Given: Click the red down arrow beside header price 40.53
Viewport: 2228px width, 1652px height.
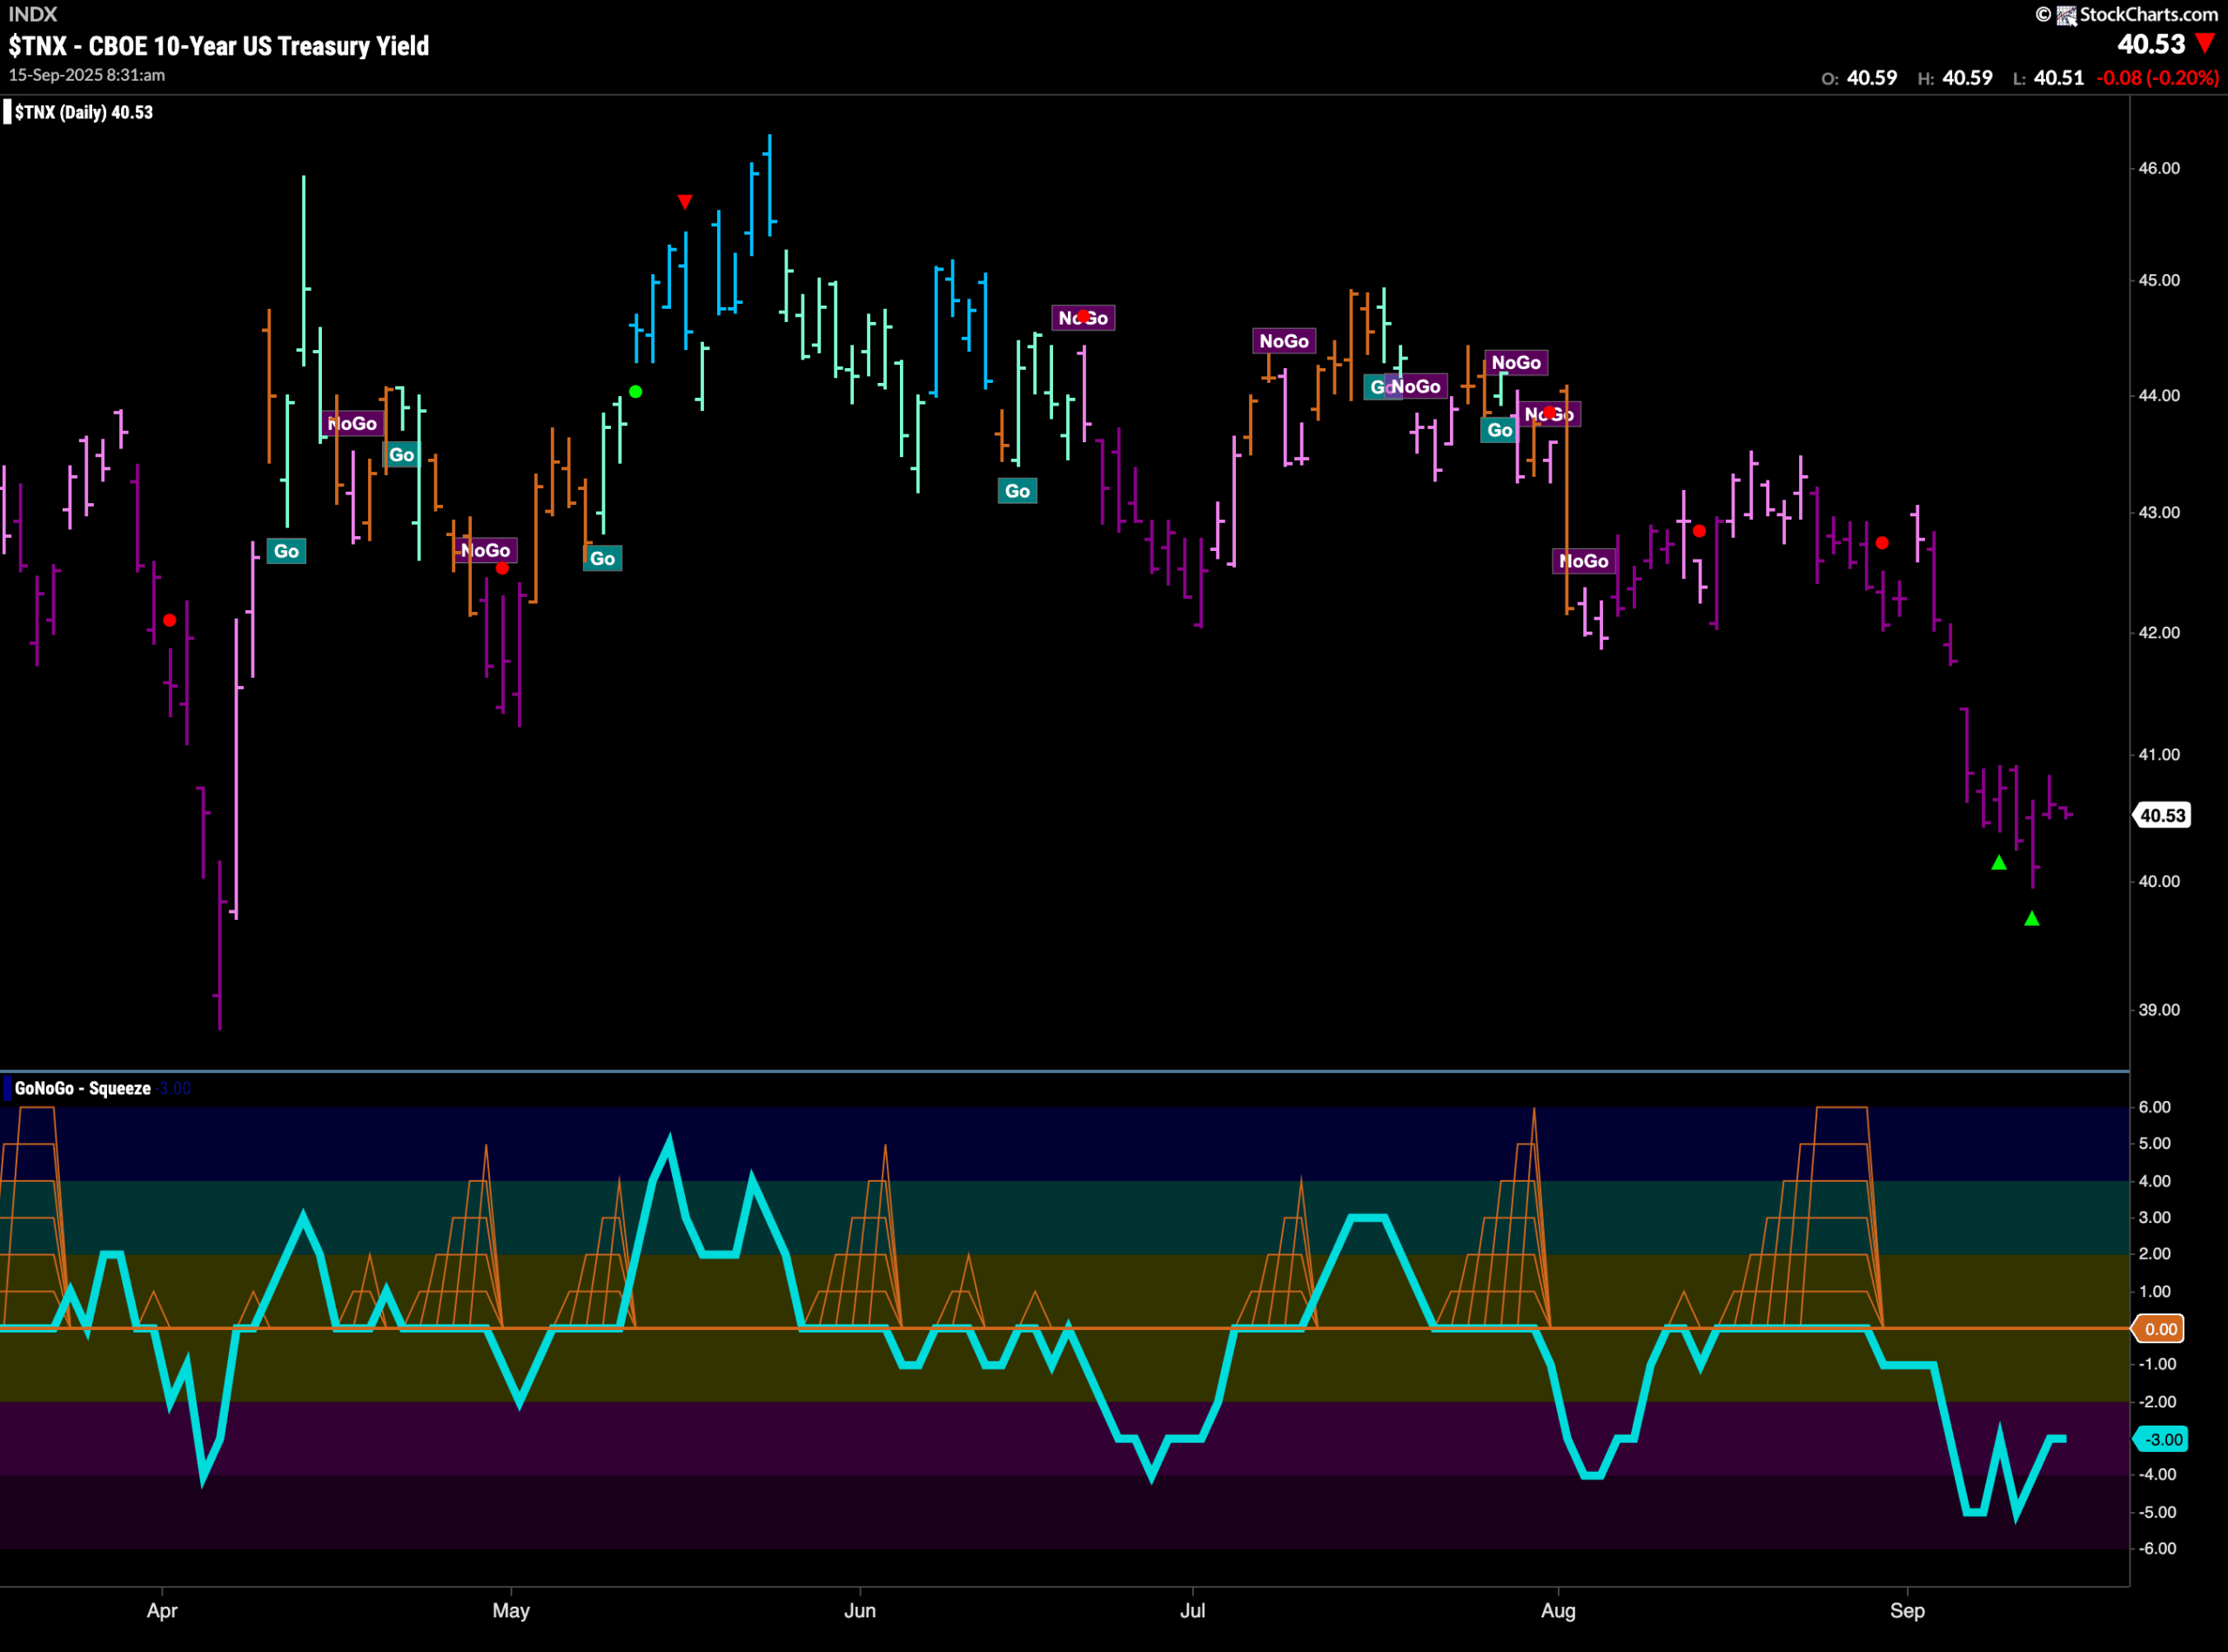Looking at the screenshot, I should coord(2205,44).
